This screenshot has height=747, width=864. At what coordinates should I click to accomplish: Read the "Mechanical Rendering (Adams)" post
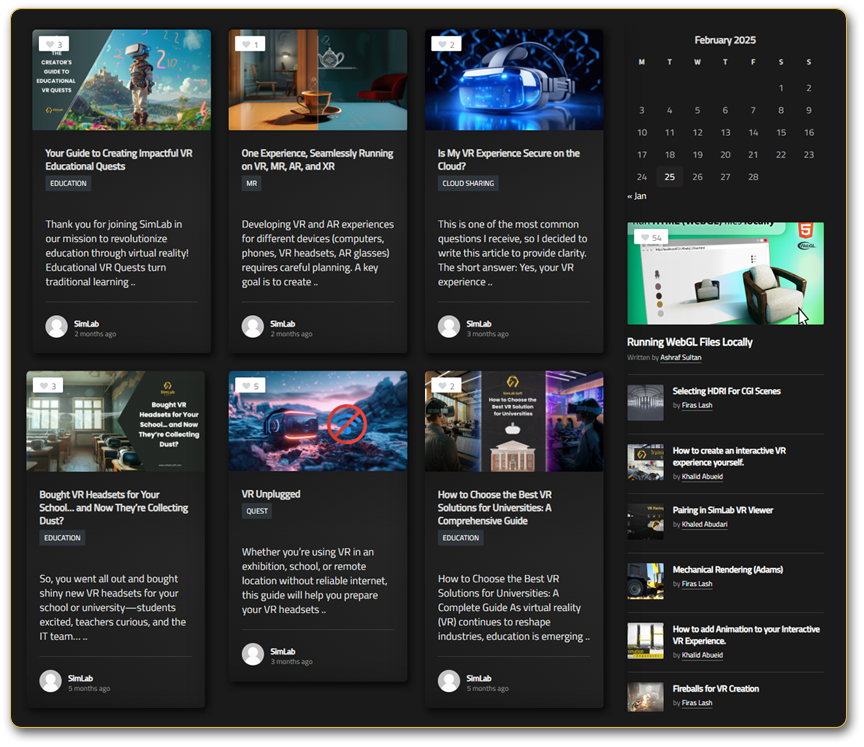(727, 570)
